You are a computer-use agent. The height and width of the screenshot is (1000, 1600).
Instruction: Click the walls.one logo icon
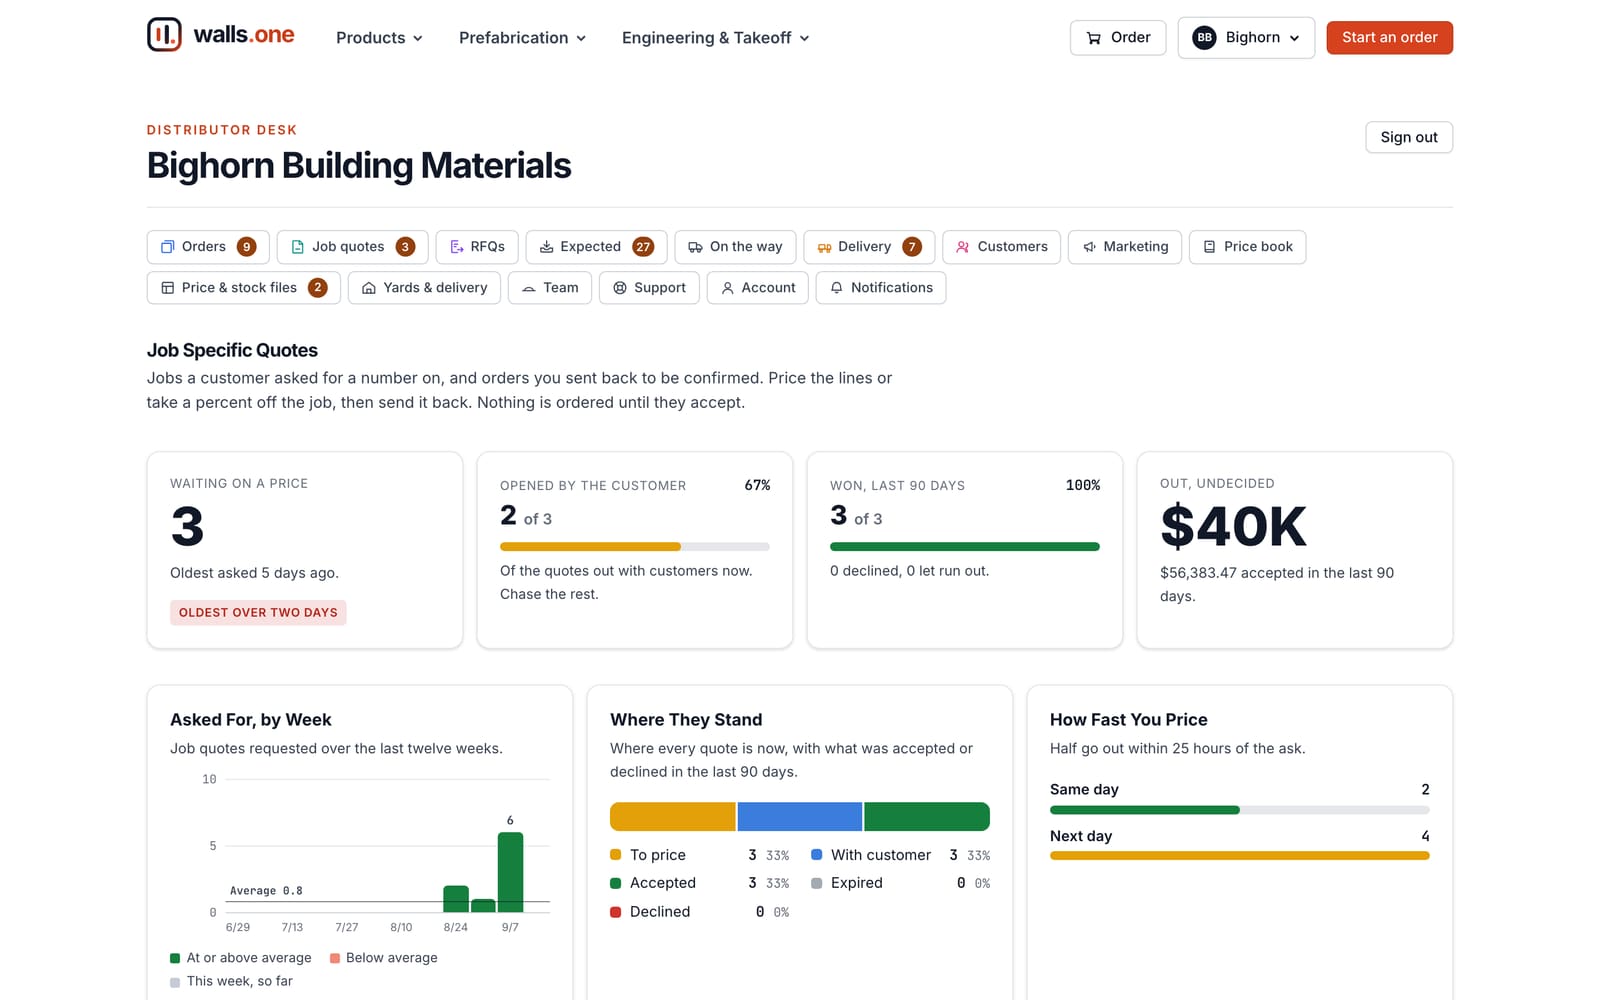tap(164, 35)
